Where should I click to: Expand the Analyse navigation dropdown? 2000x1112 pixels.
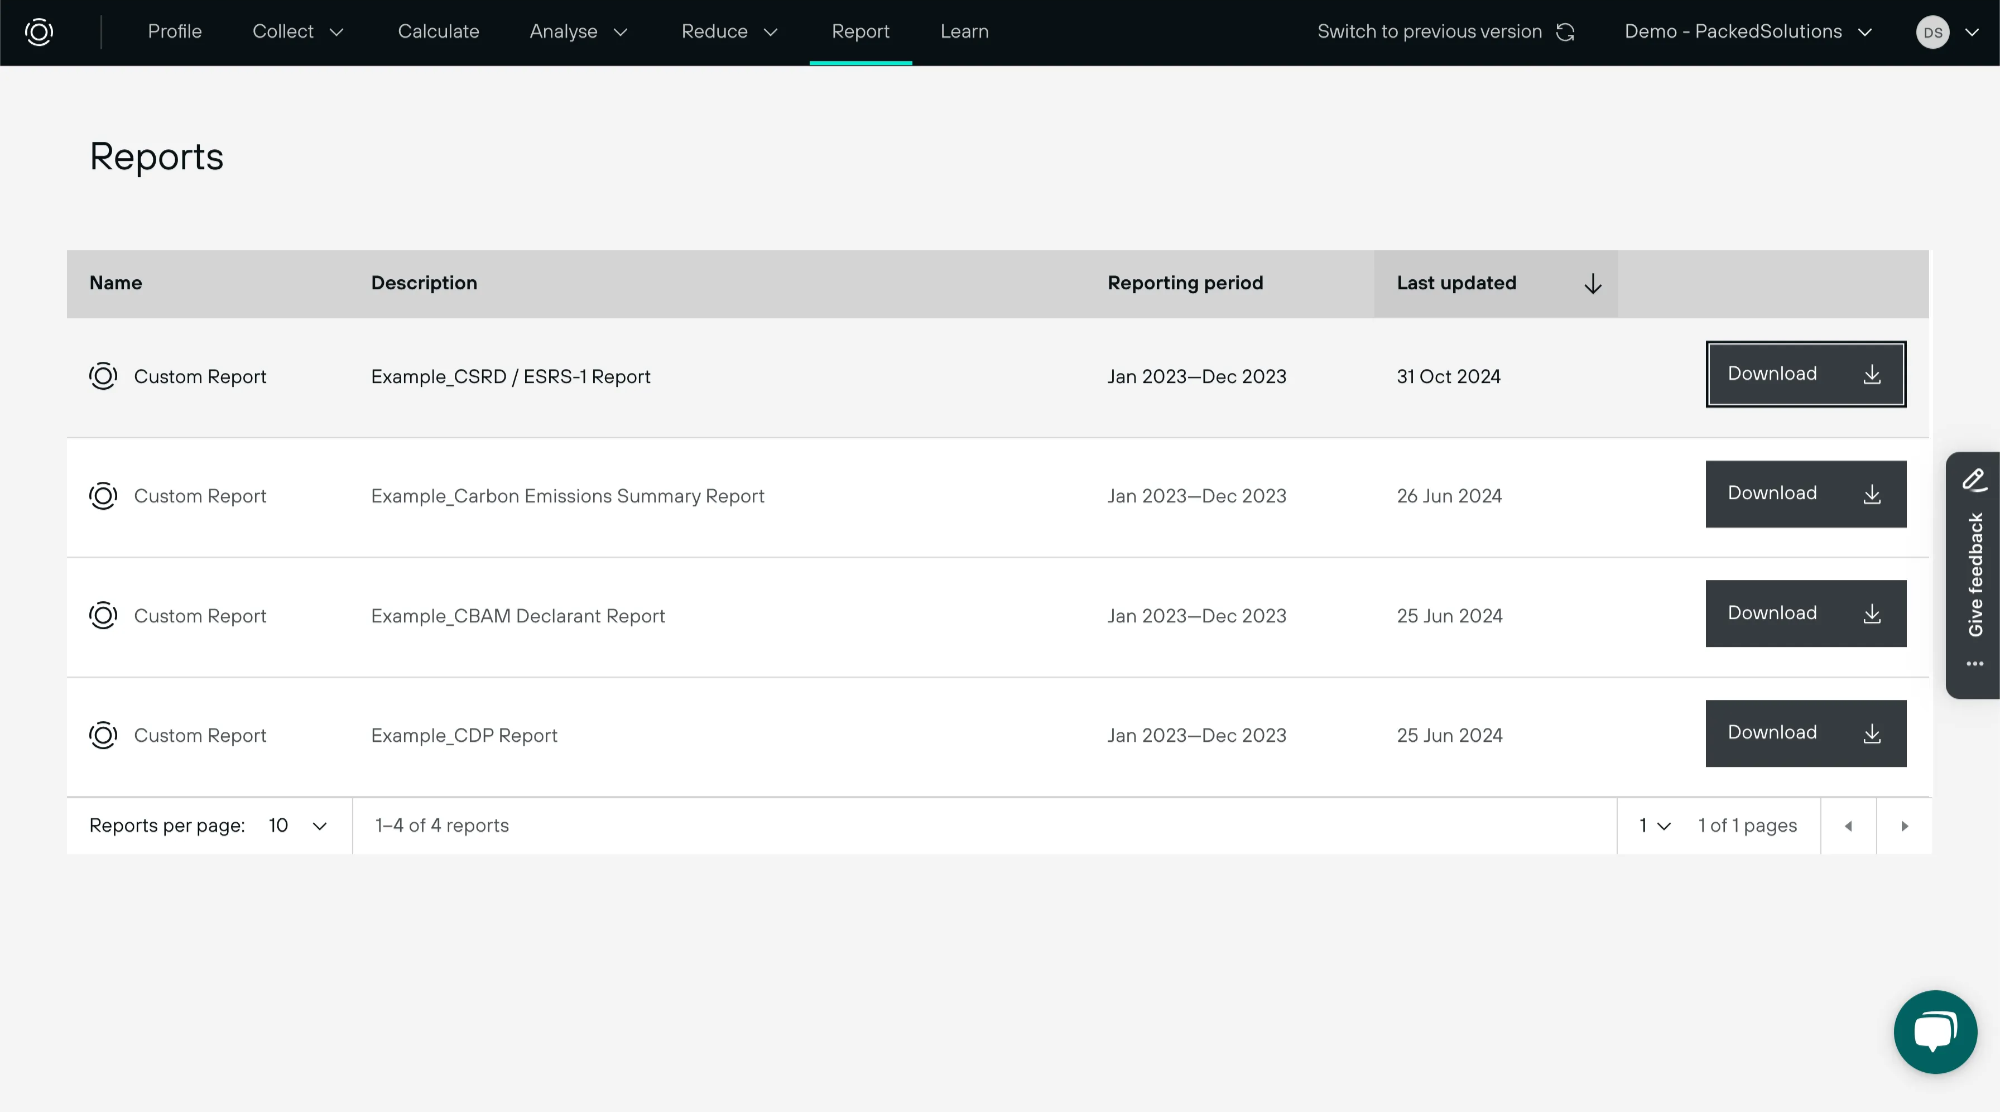coord(578,31)
